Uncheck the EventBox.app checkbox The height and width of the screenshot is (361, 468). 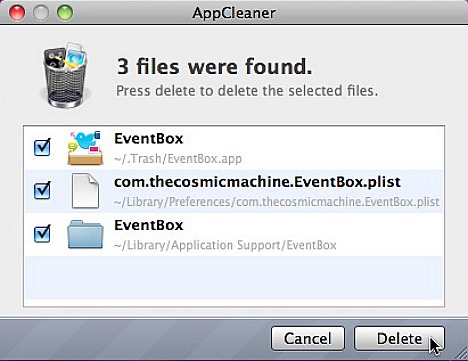coord(42,147)
